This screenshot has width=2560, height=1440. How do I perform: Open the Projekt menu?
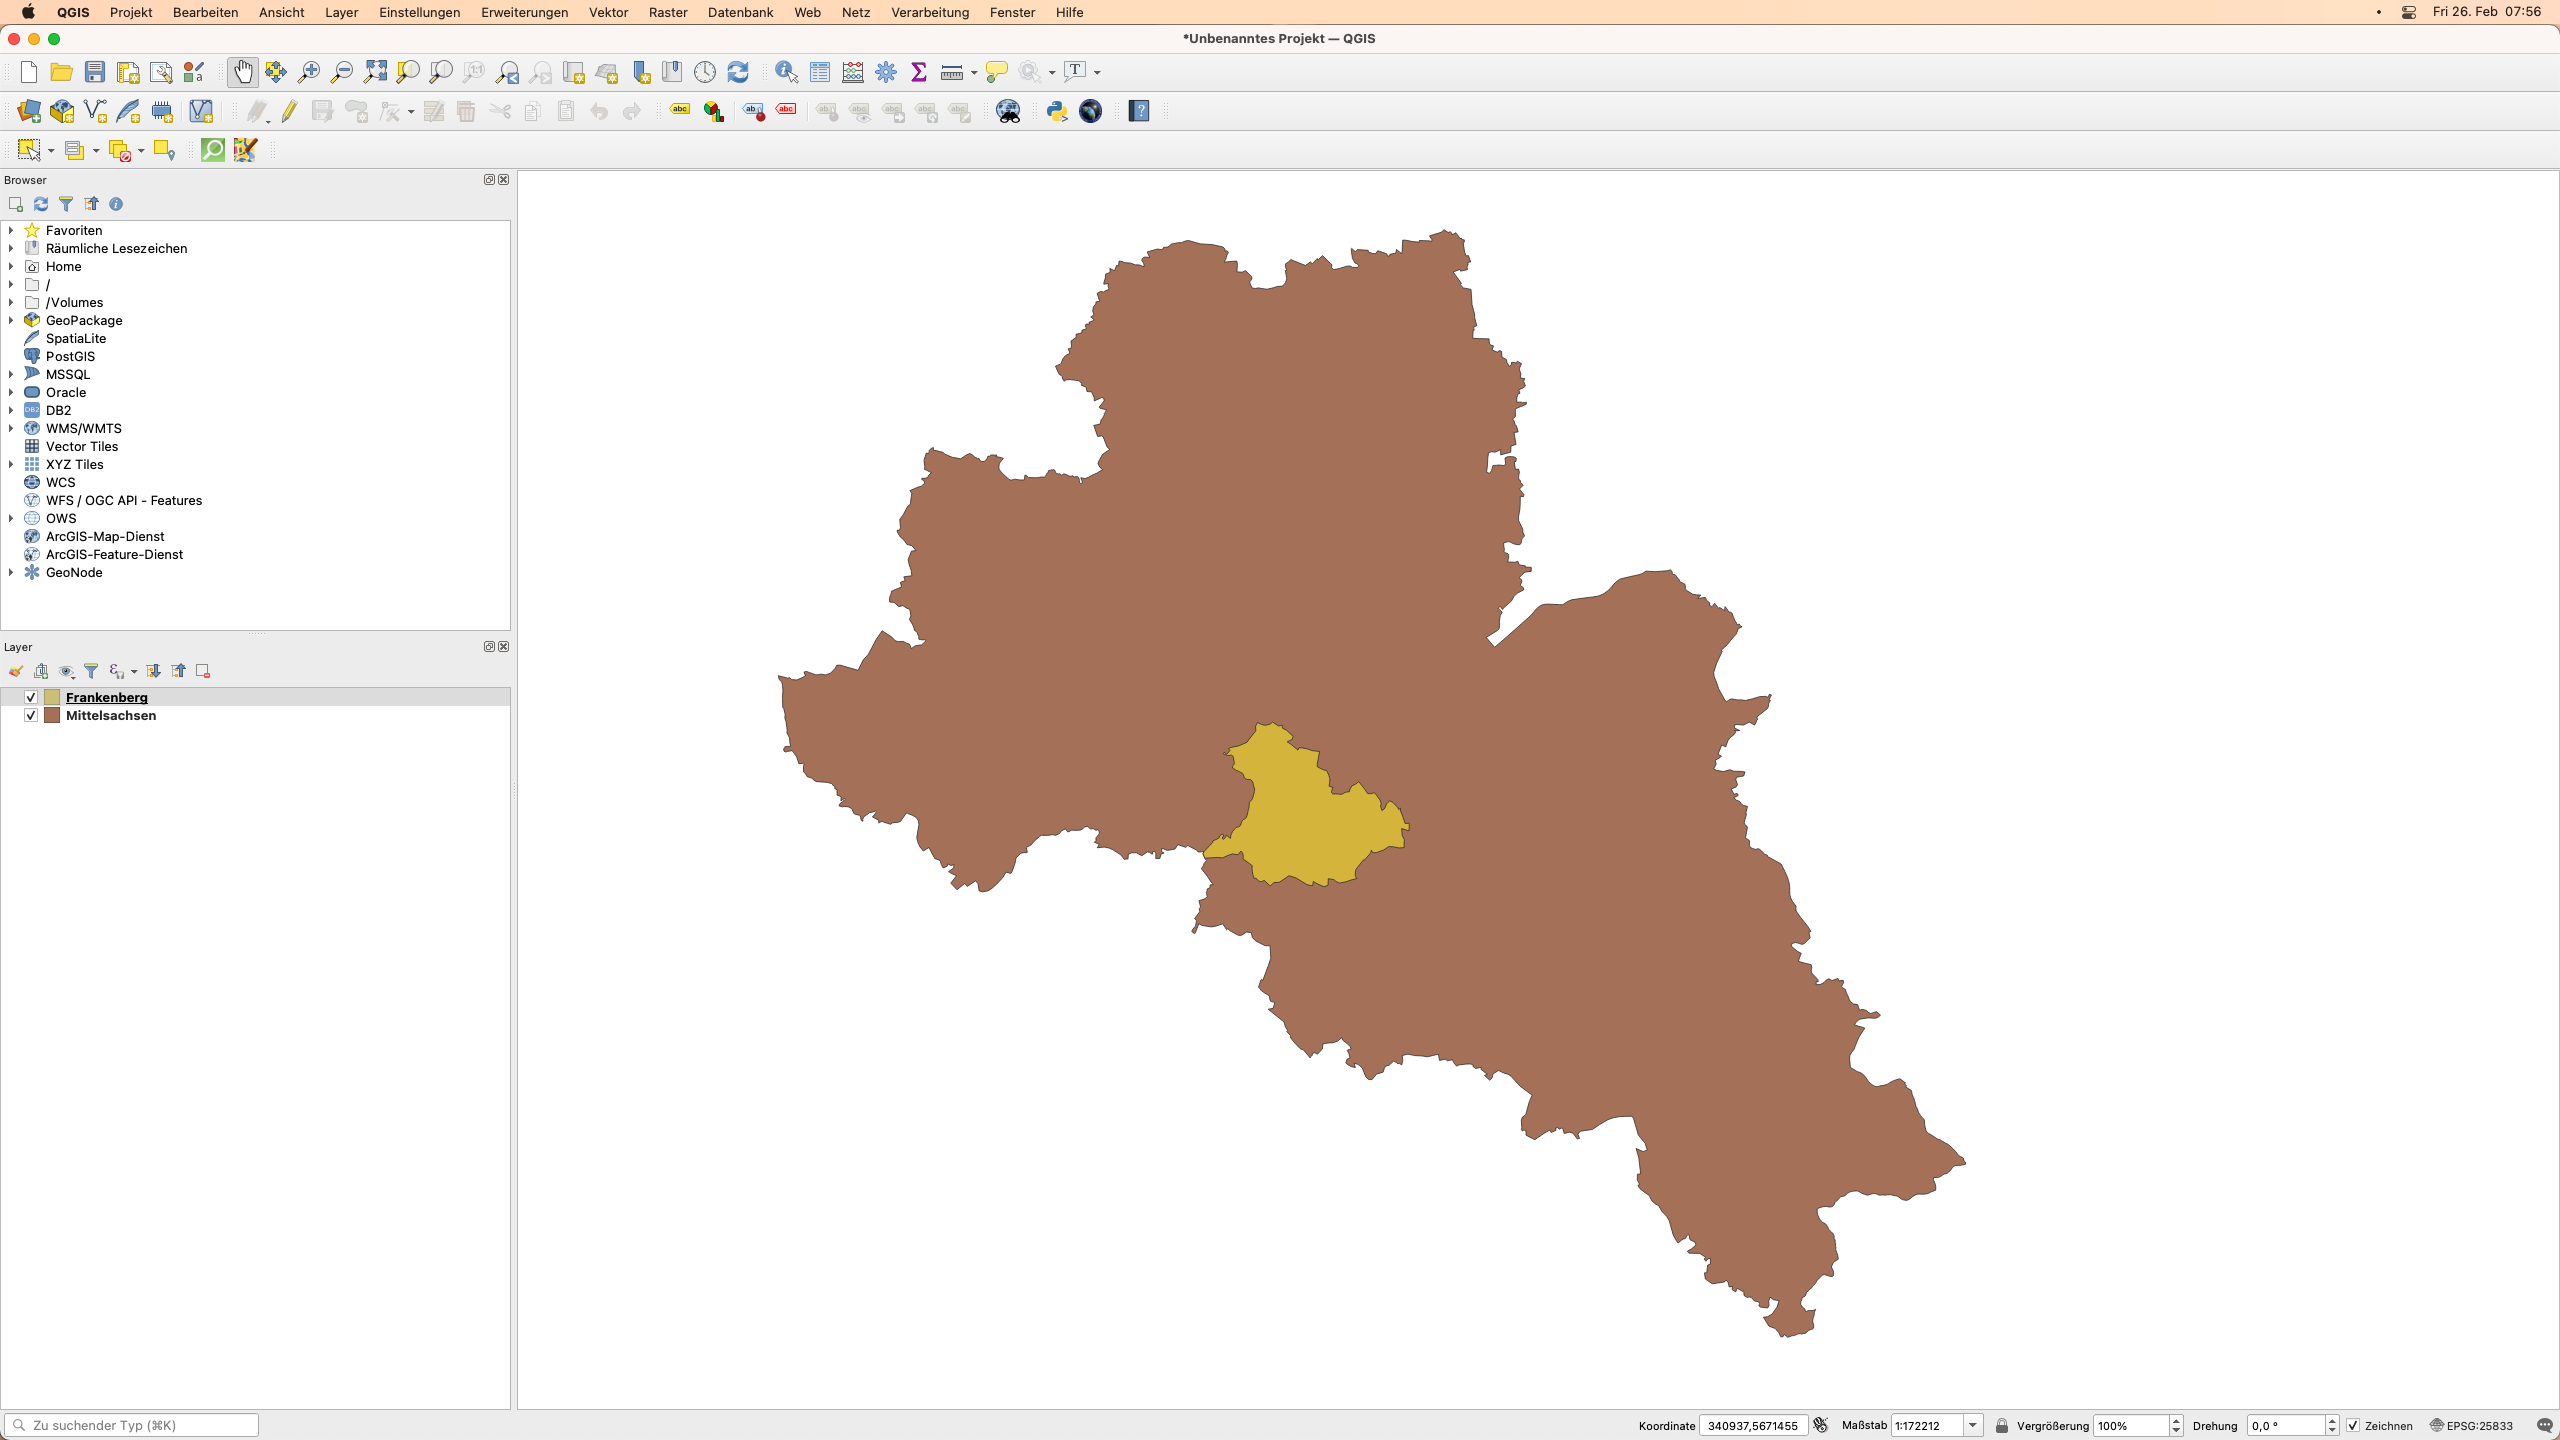coord(131,12)
